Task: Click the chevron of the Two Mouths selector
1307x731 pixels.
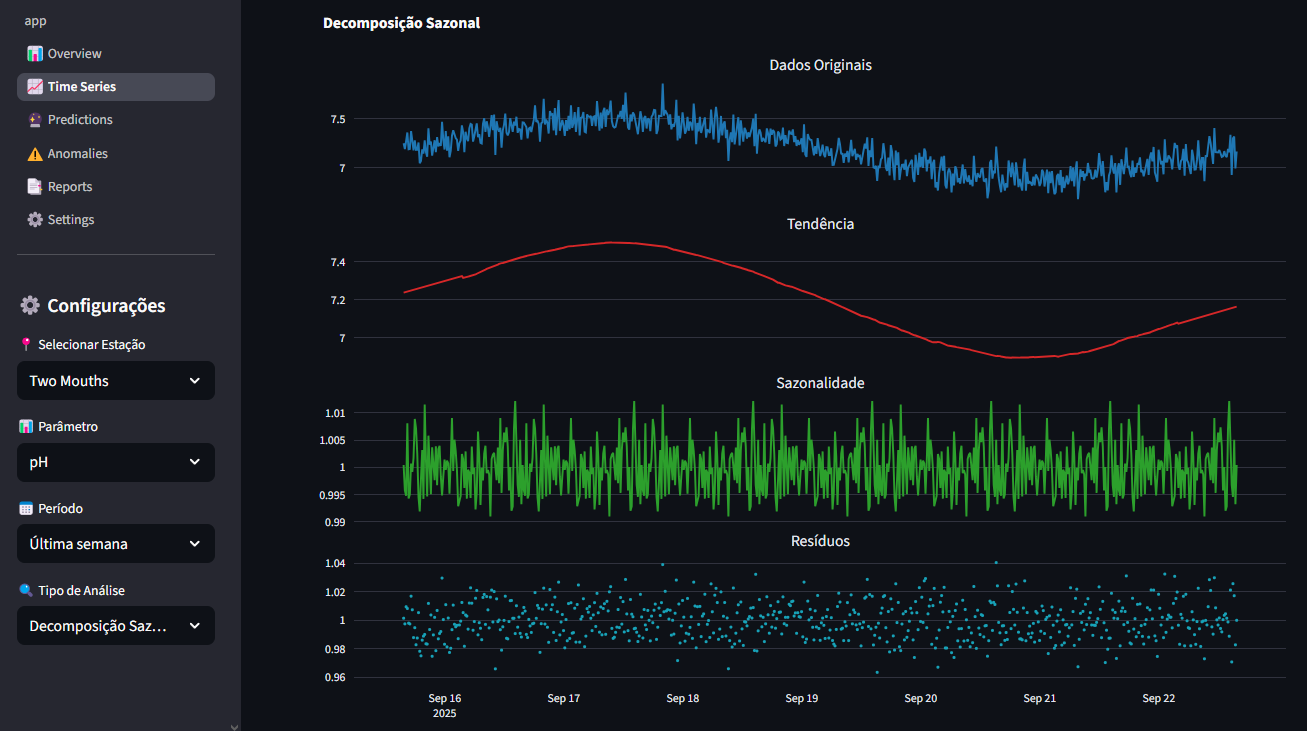Action: (195, 381)
